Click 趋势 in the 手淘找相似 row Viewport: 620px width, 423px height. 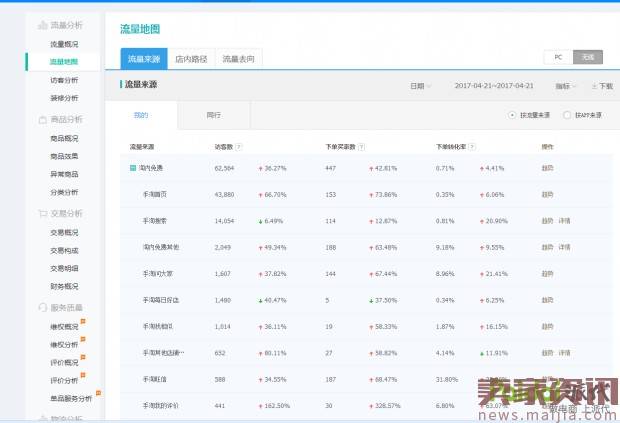(547, 327)
